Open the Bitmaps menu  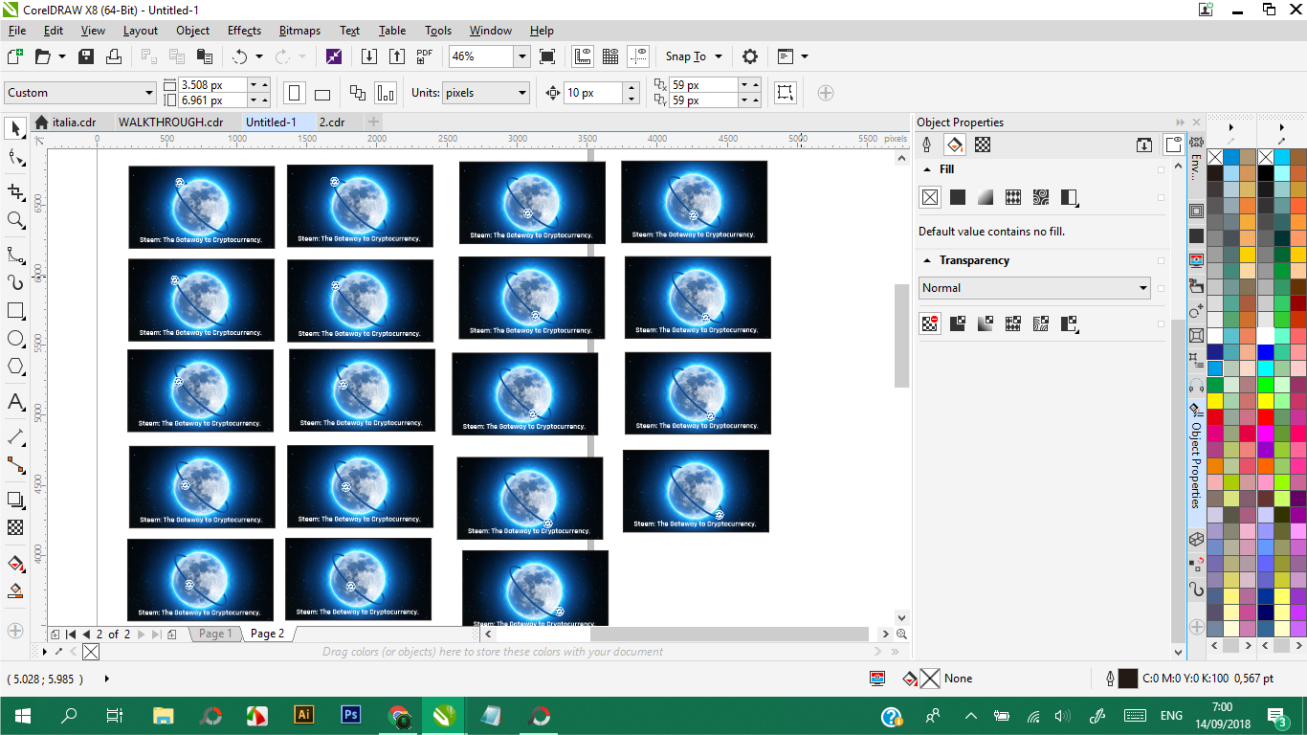[300, 31]
